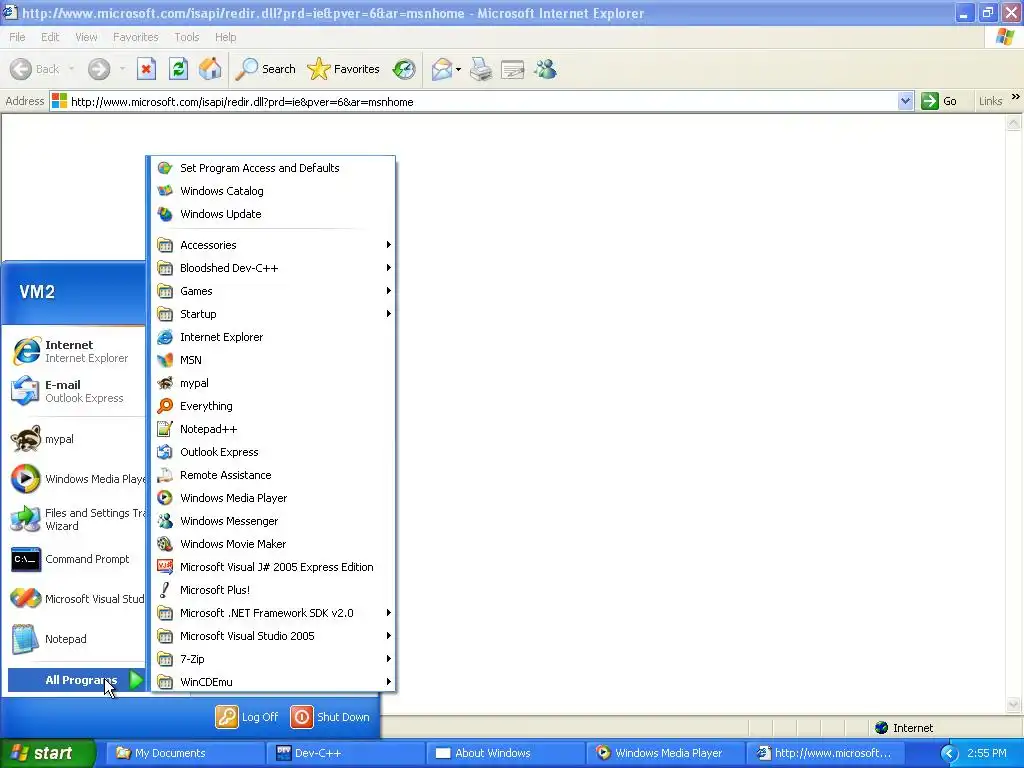
Task: Click the Refresh icon in IE toolbar
Action: [x=178, y=69]
